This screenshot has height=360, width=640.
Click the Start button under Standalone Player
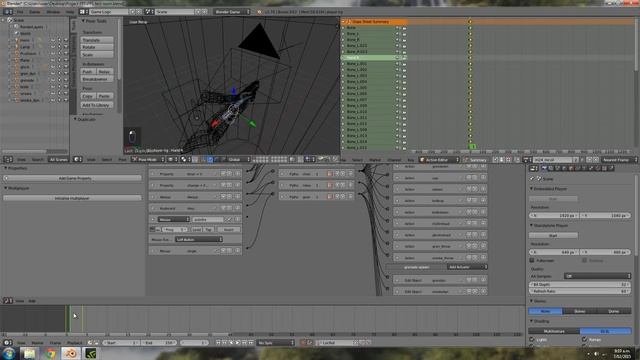[553, 236]
